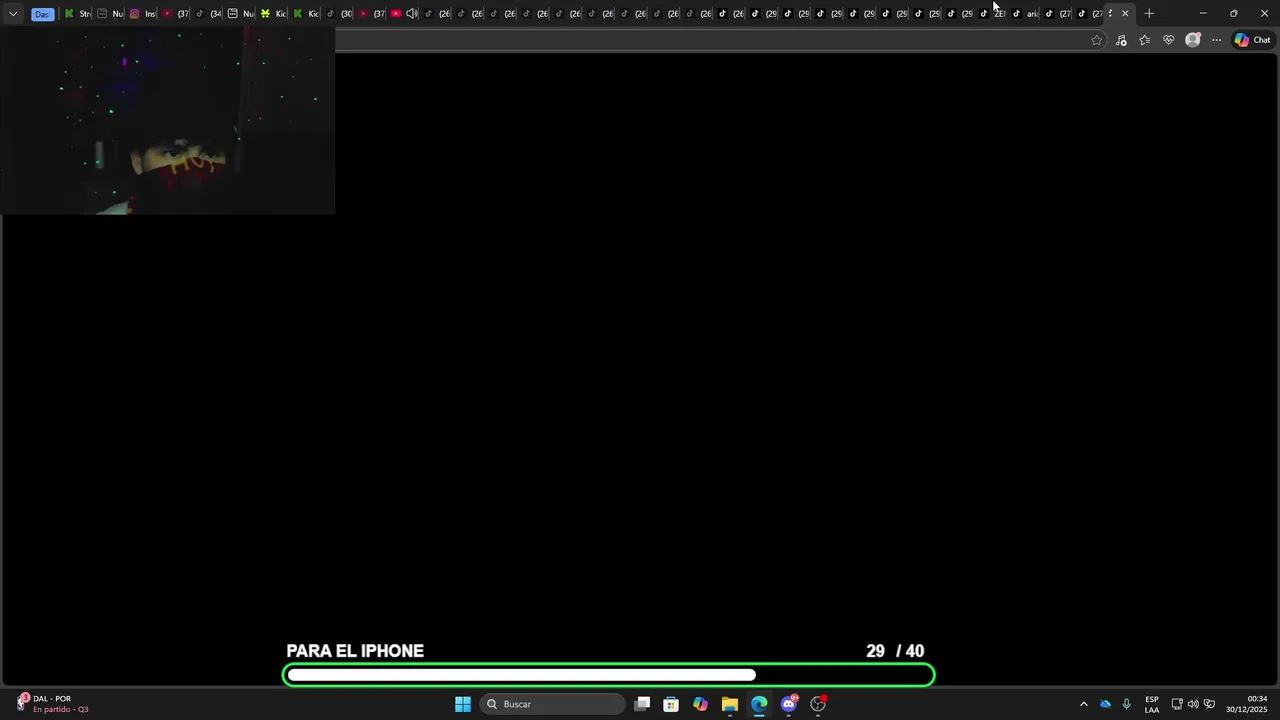The image size is (1280, 720).
Task: Add this page to favorites
Action: pyautogui.click(x=1097, y=40)
